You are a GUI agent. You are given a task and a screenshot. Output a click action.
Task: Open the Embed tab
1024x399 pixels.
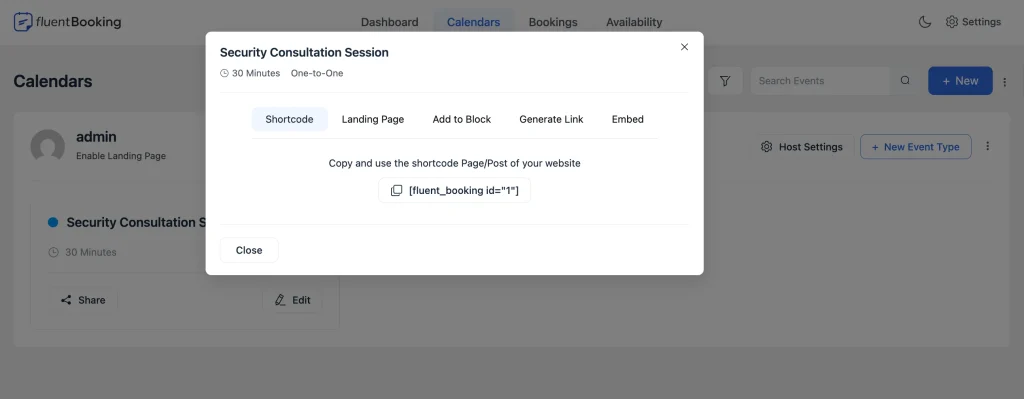pos(628,120)
